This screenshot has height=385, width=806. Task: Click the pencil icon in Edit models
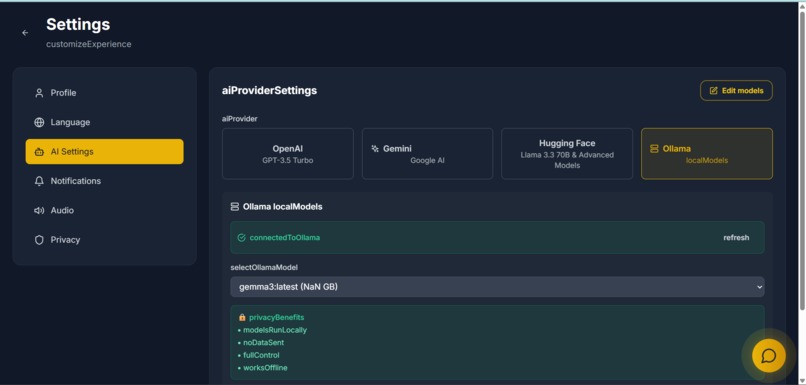pos(713,90)
